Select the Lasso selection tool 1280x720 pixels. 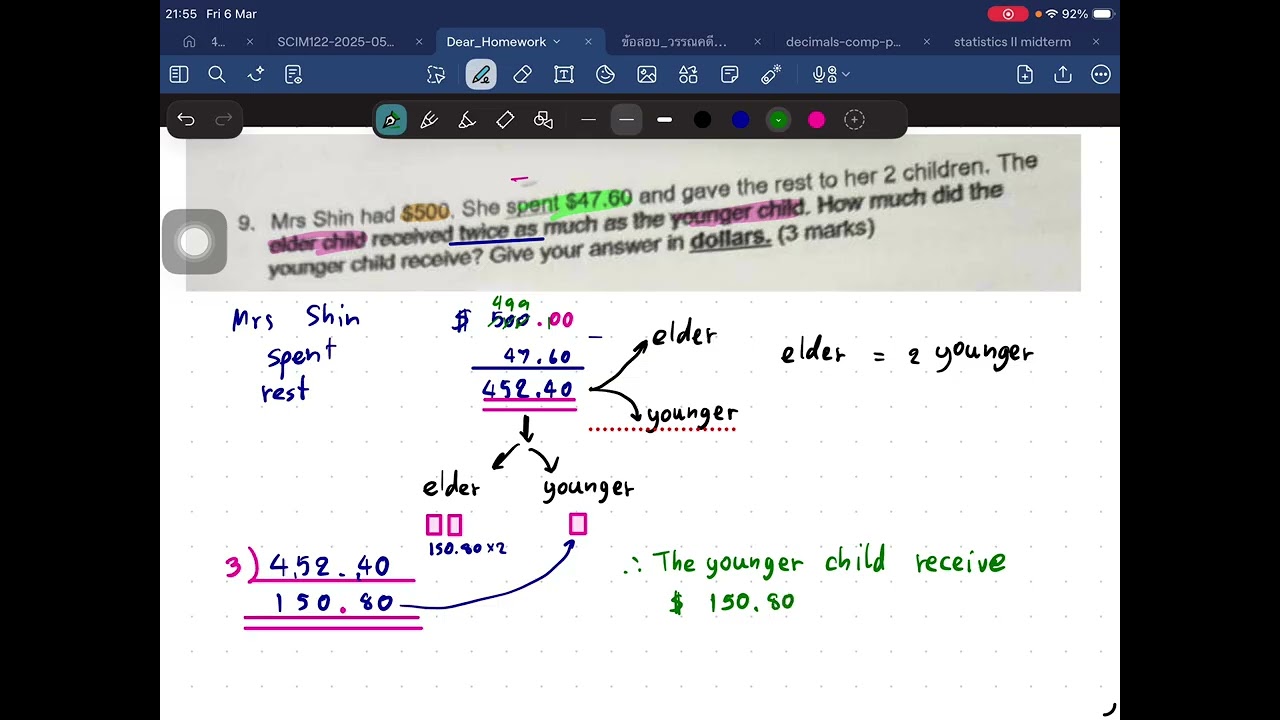(436, 74)
